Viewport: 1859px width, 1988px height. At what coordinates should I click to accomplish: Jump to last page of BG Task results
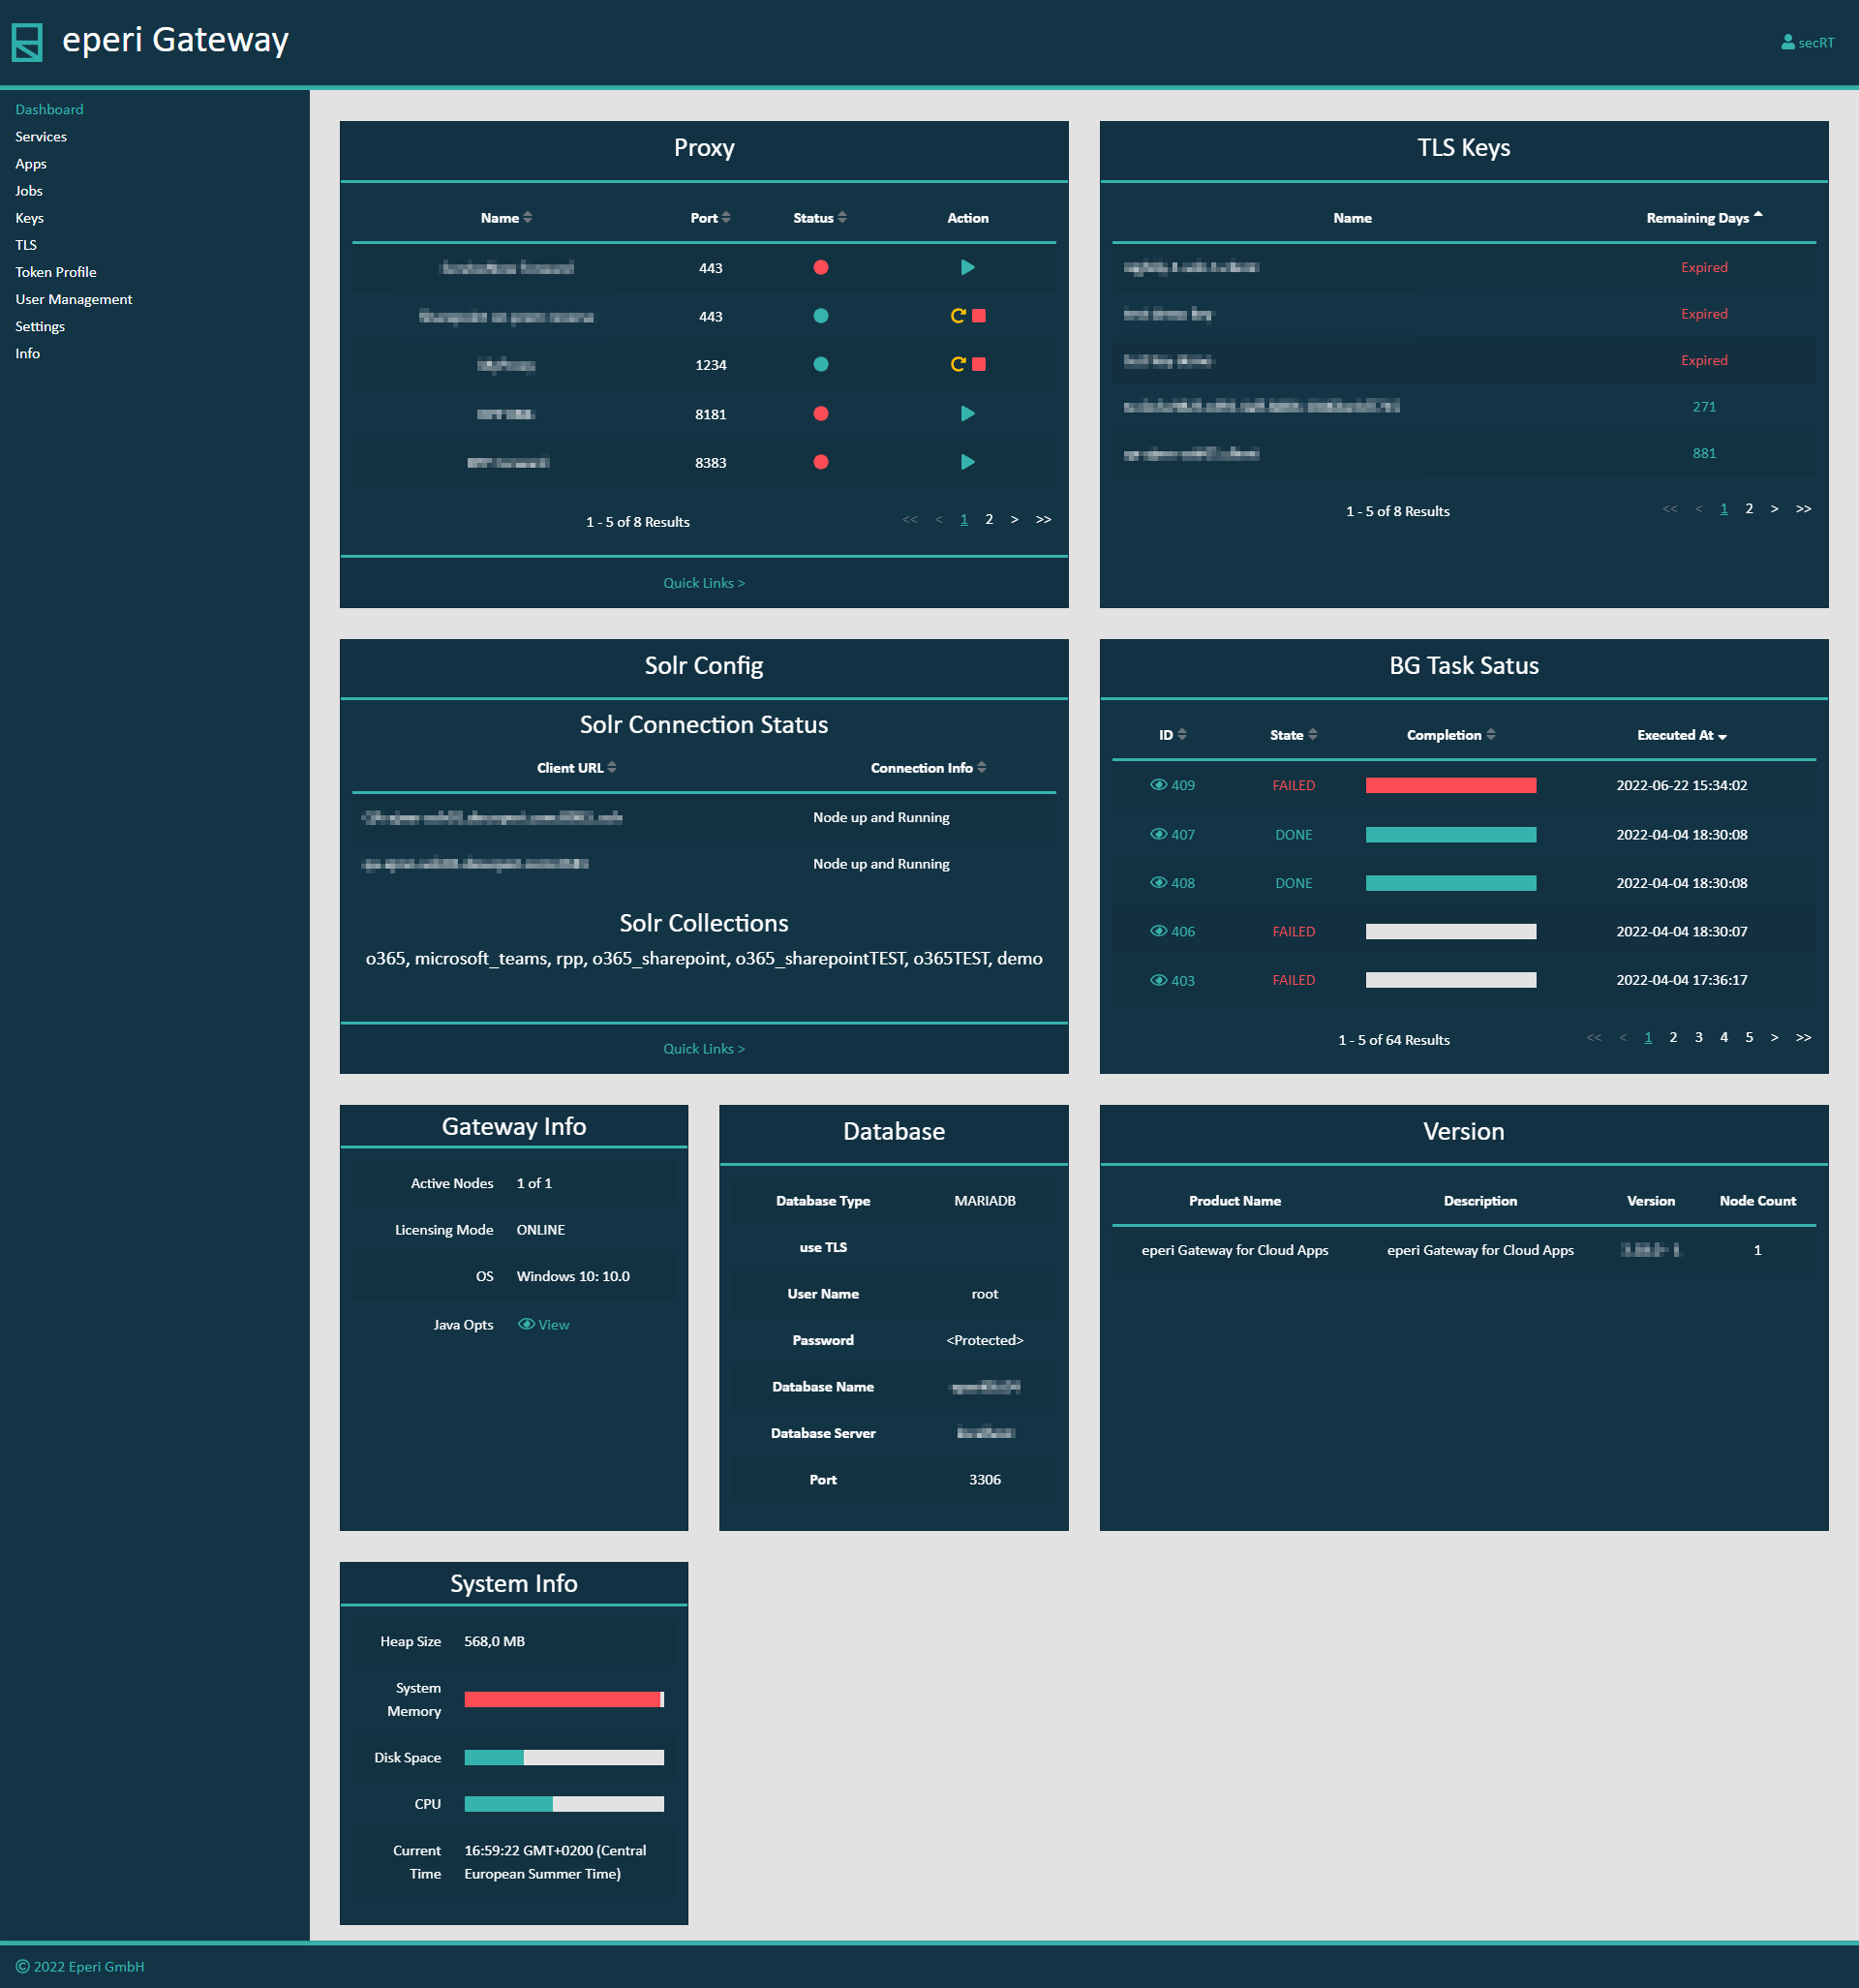(1803, 1038)
